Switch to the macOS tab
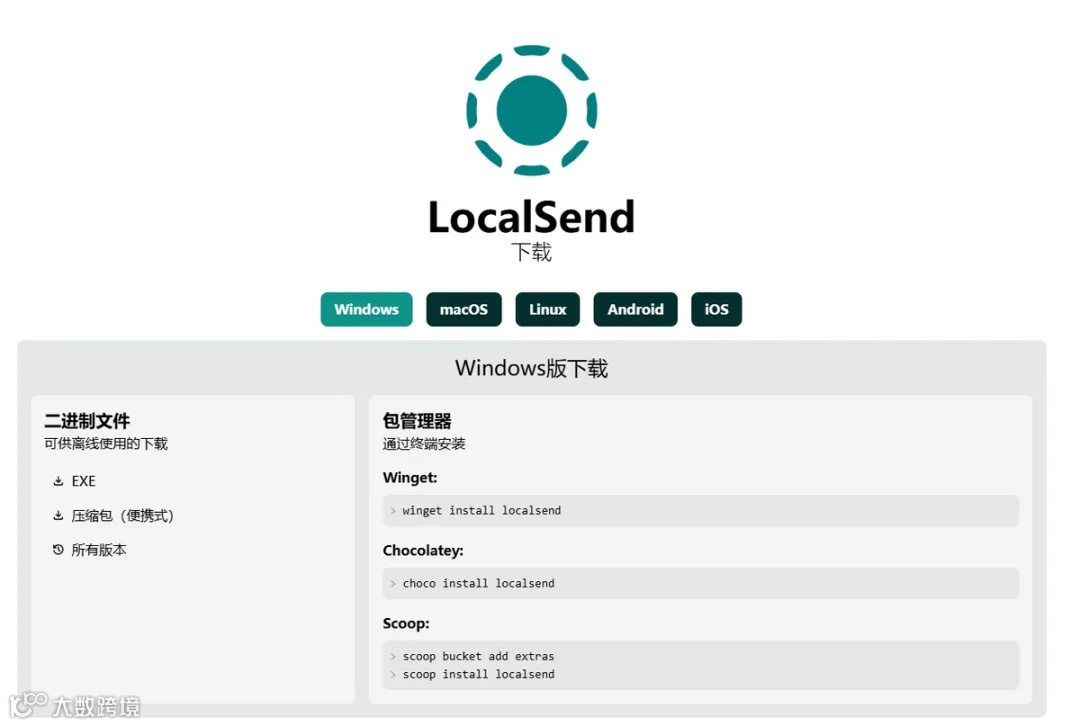This screenshot has width=1080, height=726. point(464,309)
